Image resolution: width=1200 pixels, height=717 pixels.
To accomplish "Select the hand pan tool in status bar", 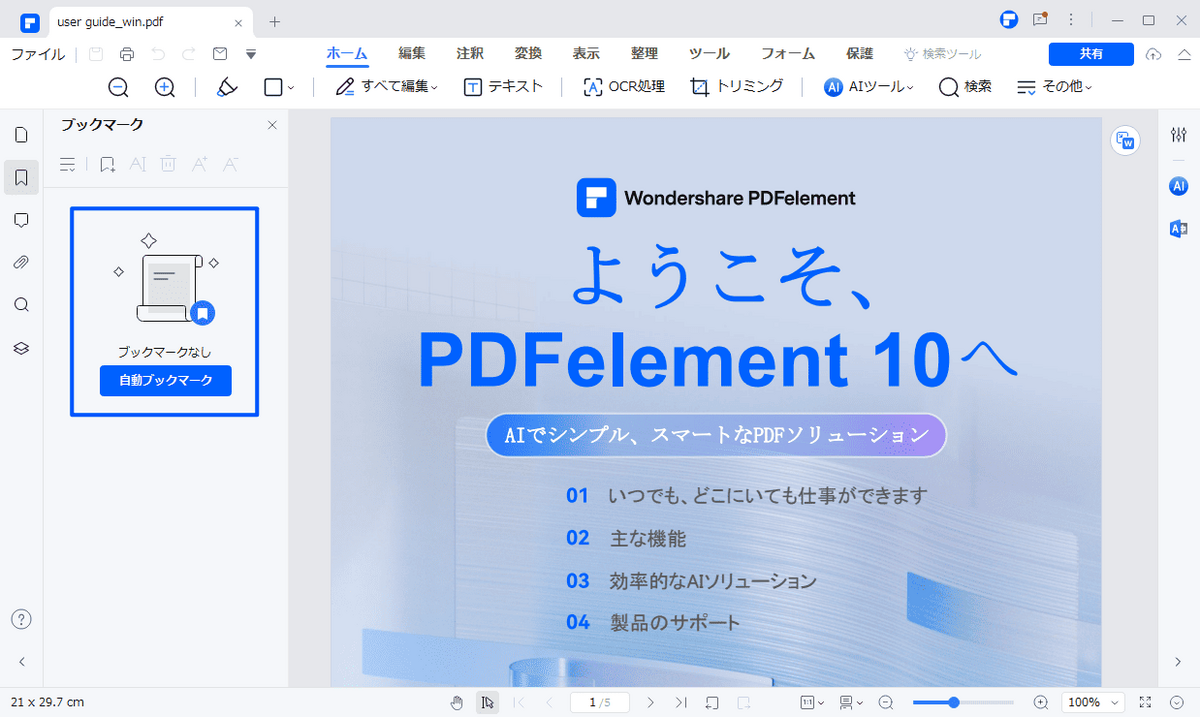I will (457, 702).
